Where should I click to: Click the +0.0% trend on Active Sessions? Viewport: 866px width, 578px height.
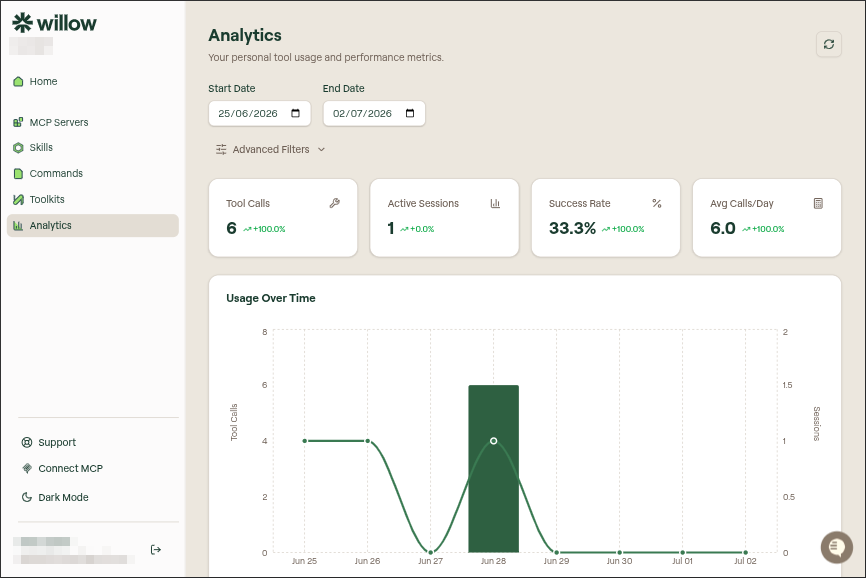(x=417, y=229)
